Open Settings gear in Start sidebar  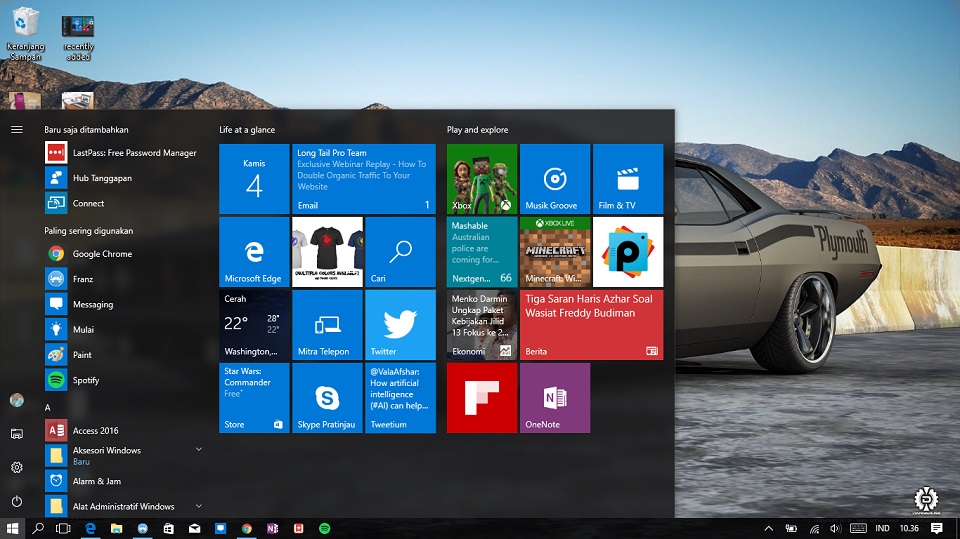(17, 467)
